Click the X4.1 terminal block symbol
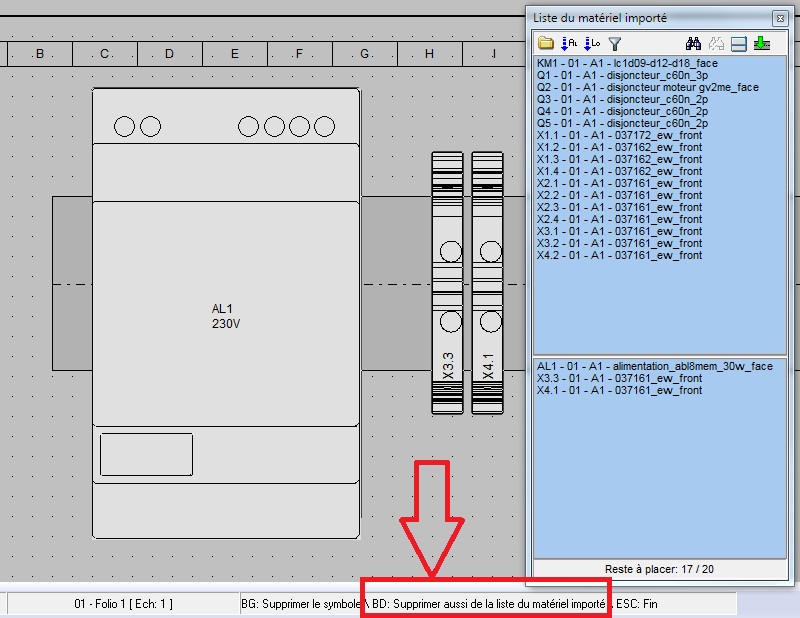Screen dimensions: 800x618 click(x=487, y=282)
